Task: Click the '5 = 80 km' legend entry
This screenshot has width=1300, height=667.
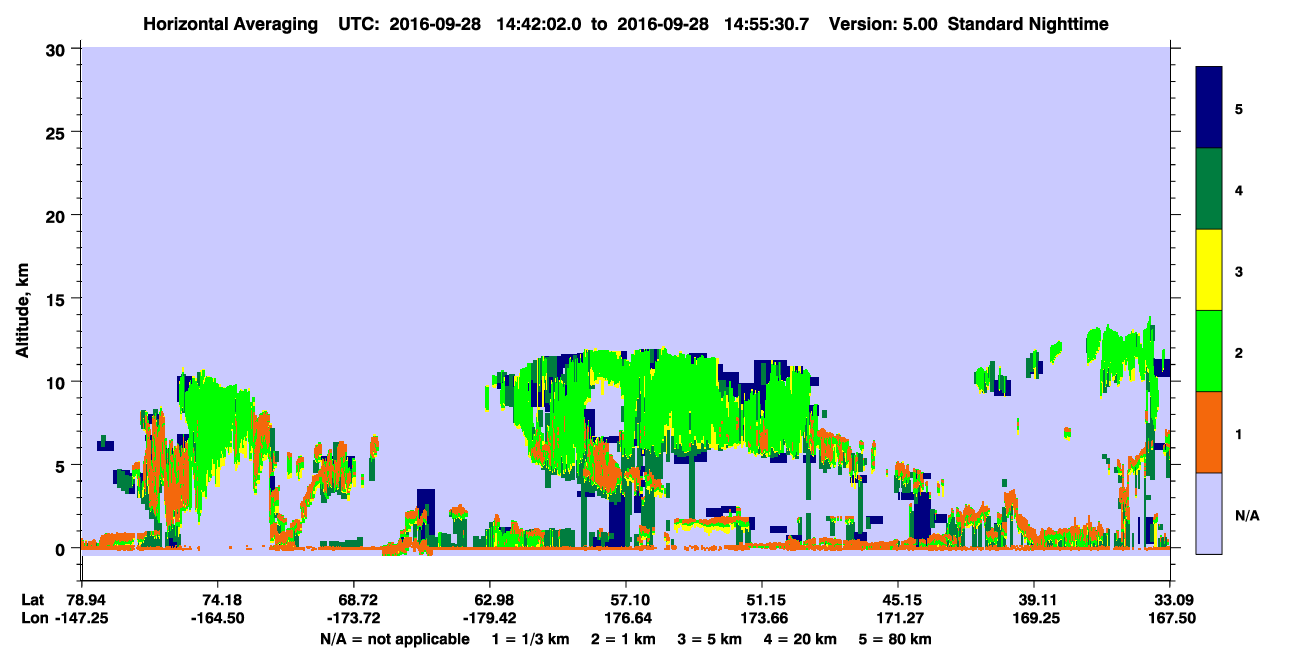Action: point(896,638)
